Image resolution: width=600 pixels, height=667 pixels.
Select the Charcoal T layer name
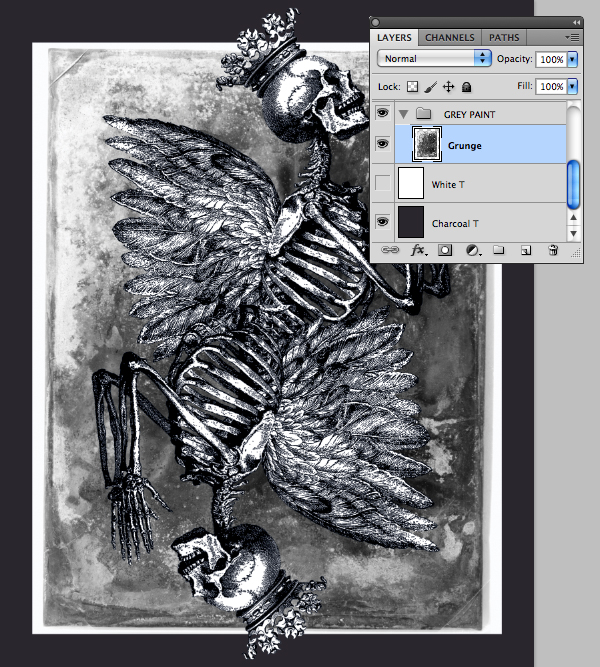[455, 223]
